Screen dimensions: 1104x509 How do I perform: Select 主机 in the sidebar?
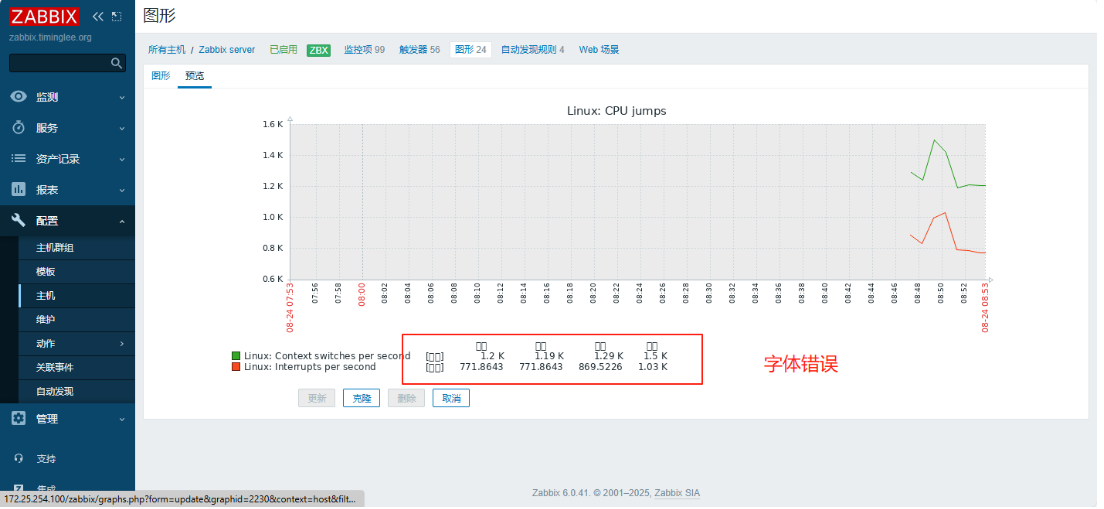click(x=46, y=296)
